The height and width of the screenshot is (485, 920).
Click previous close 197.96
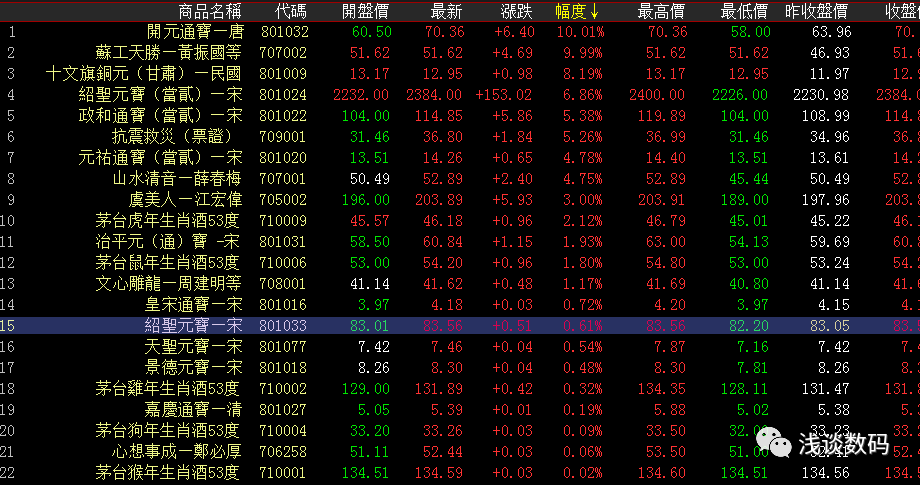(x=826, y=200)
